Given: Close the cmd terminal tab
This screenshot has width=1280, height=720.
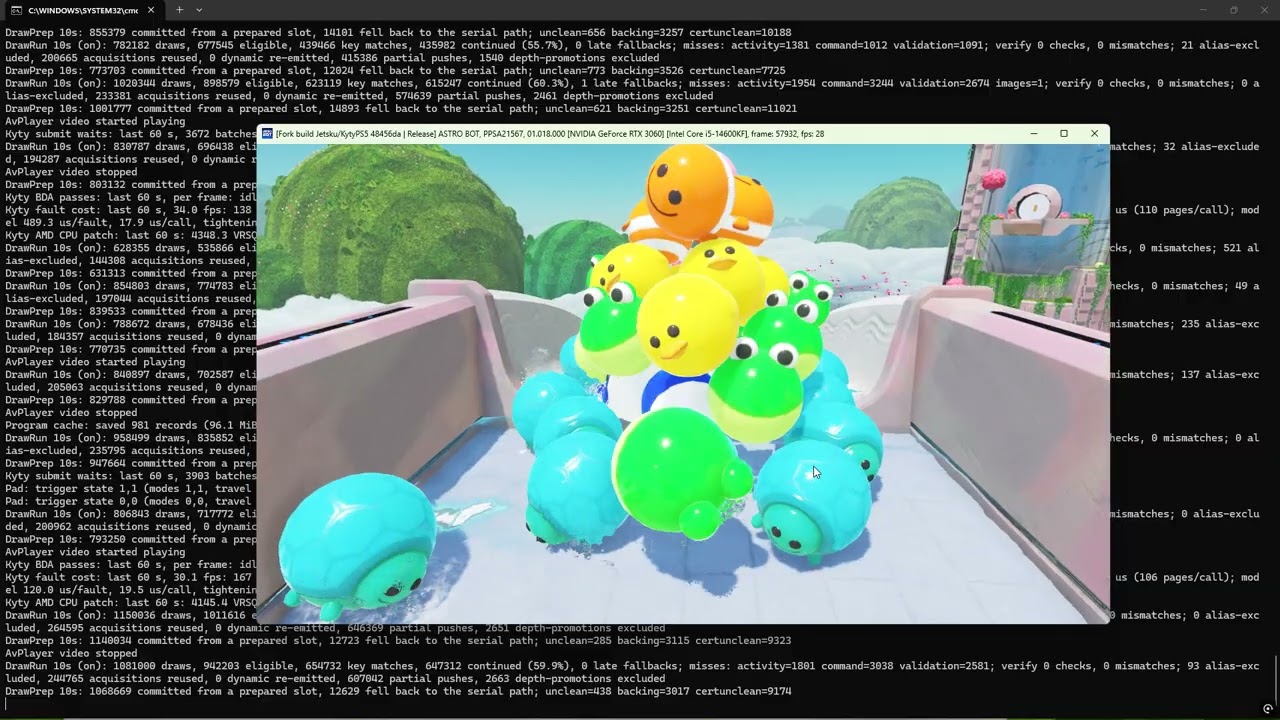Looking at the screenshot, I should pyautogui.click(x=151, y=10).
